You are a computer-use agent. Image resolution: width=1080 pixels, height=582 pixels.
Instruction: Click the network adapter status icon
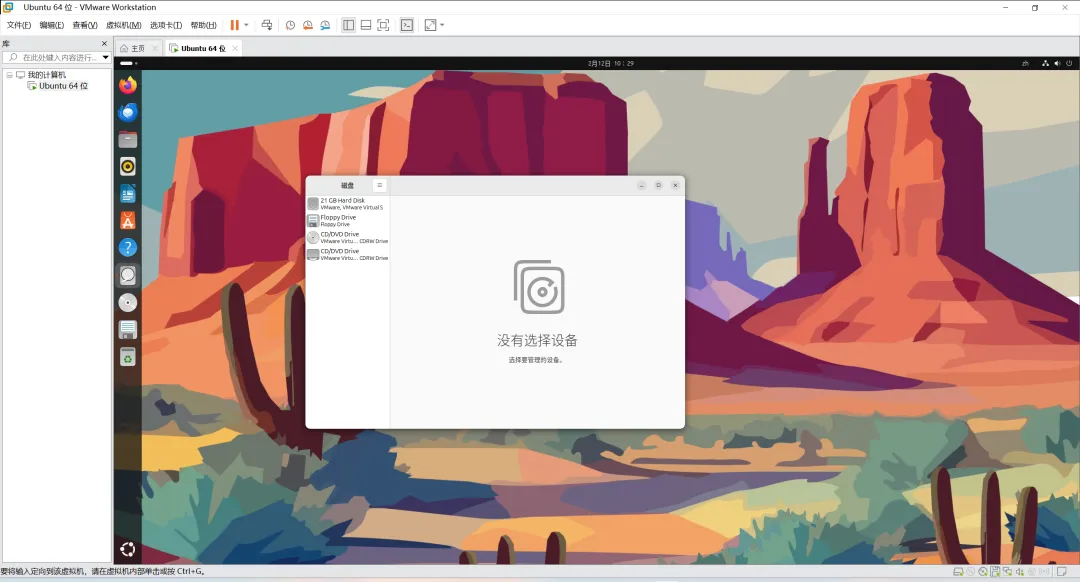pyautogui.click(x=1007, y=572)
